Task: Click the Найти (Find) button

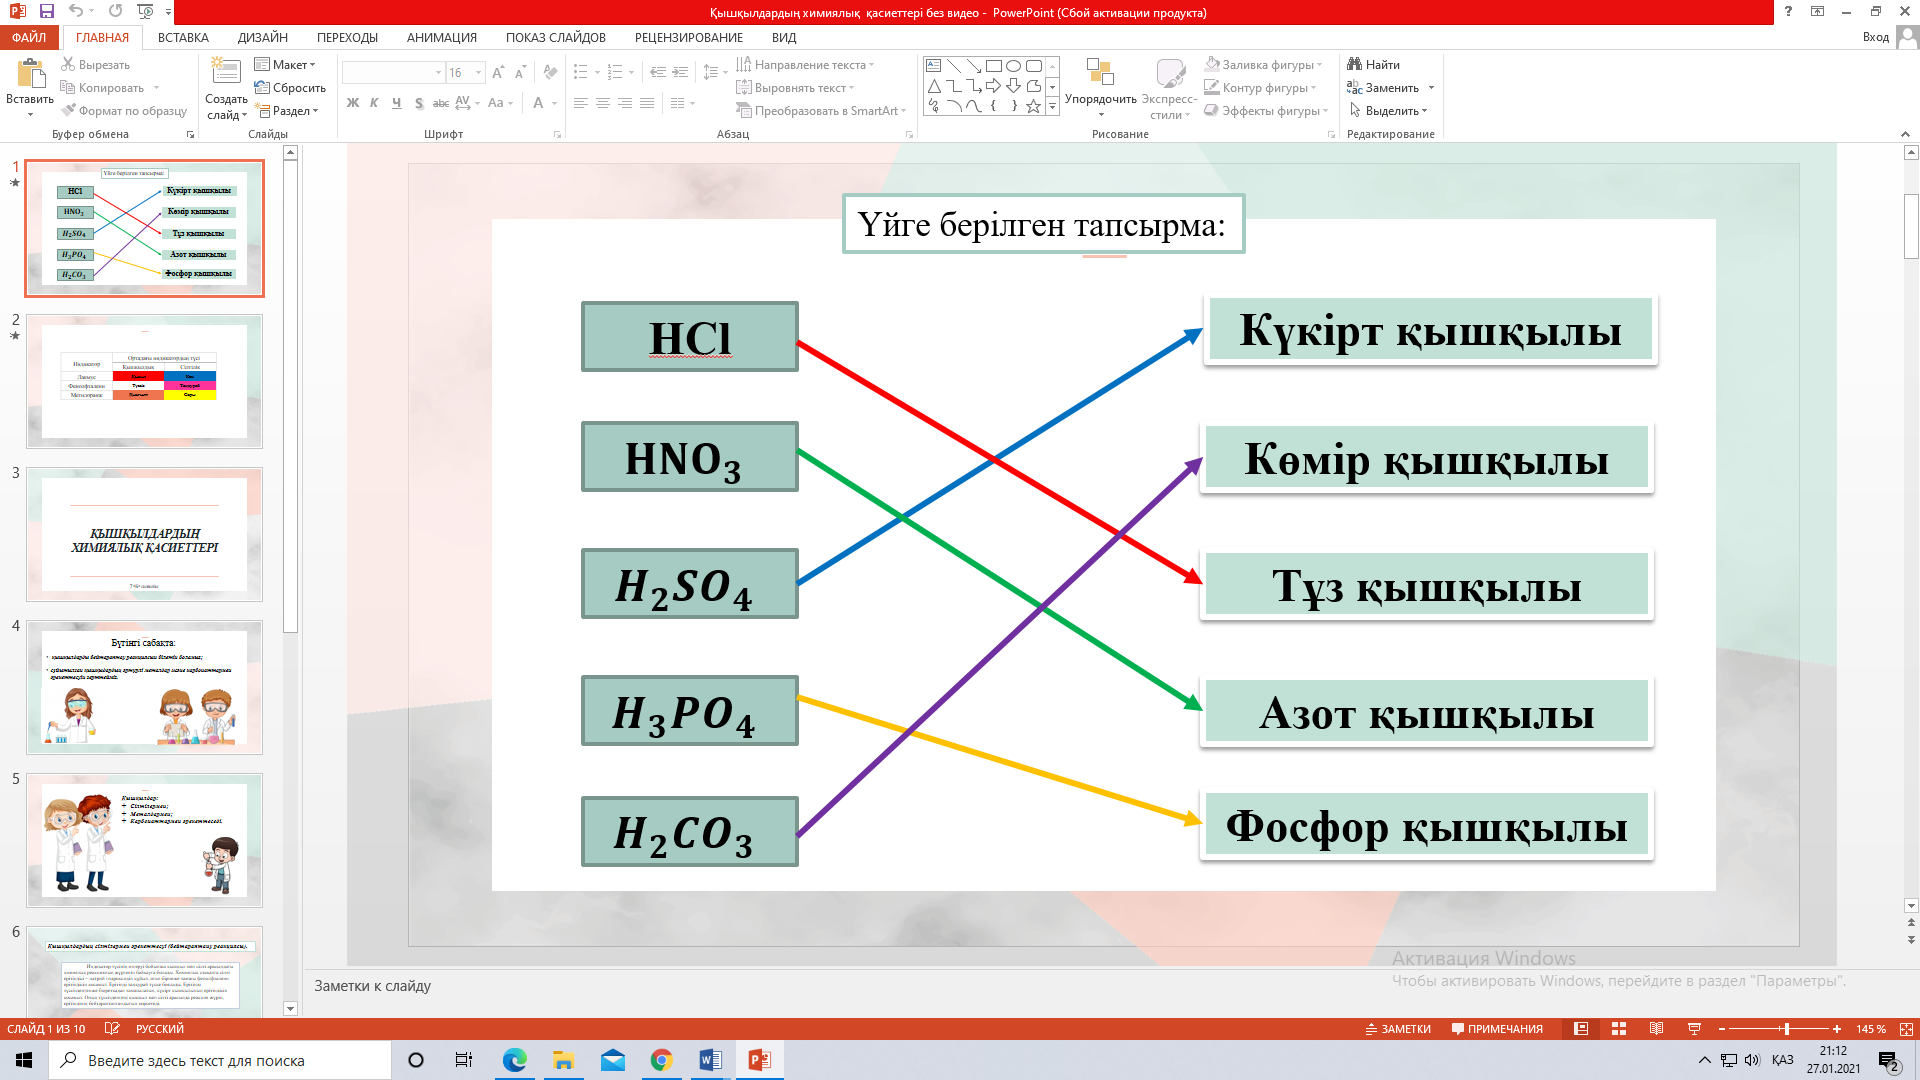Action: pyautogui.click(x=1373, y=65)
